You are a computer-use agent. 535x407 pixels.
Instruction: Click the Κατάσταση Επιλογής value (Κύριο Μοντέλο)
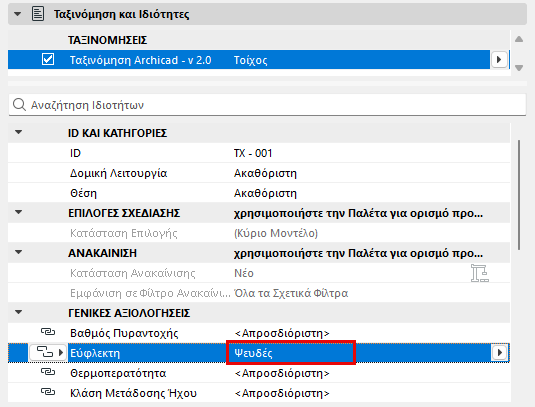276,233
